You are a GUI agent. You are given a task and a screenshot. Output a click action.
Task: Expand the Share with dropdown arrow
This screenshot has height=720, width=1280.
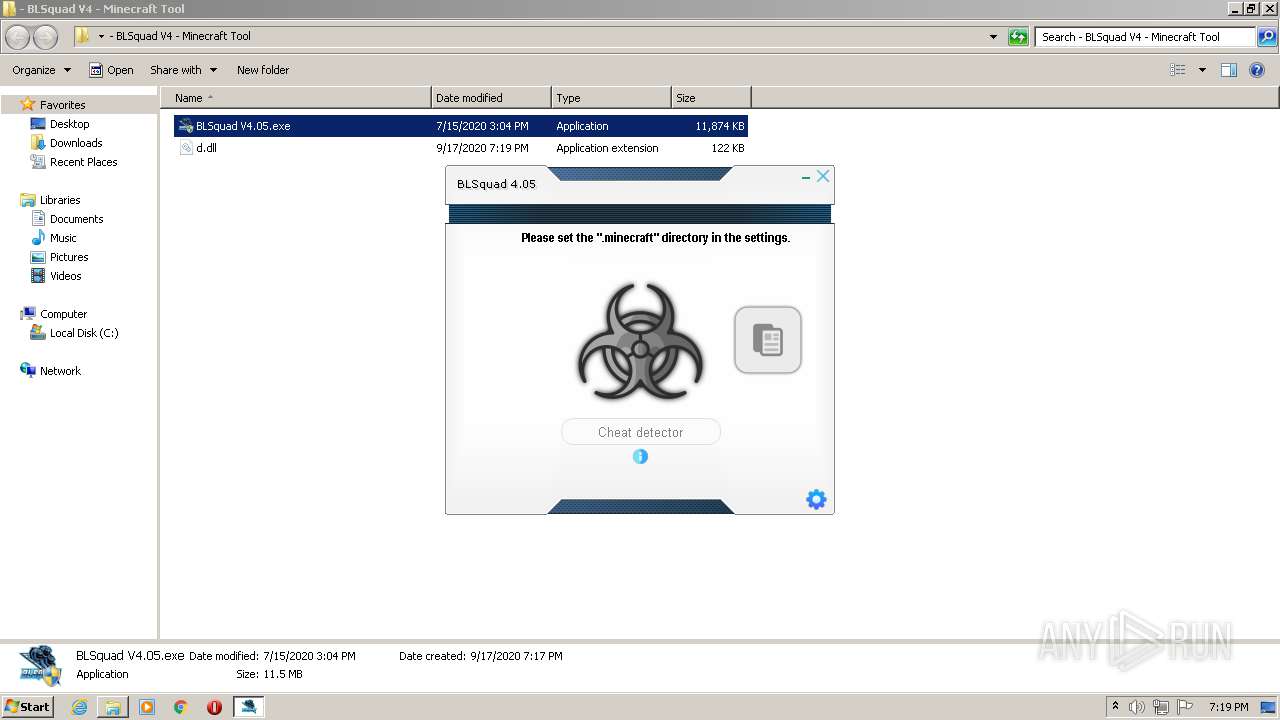coord(213,70)
